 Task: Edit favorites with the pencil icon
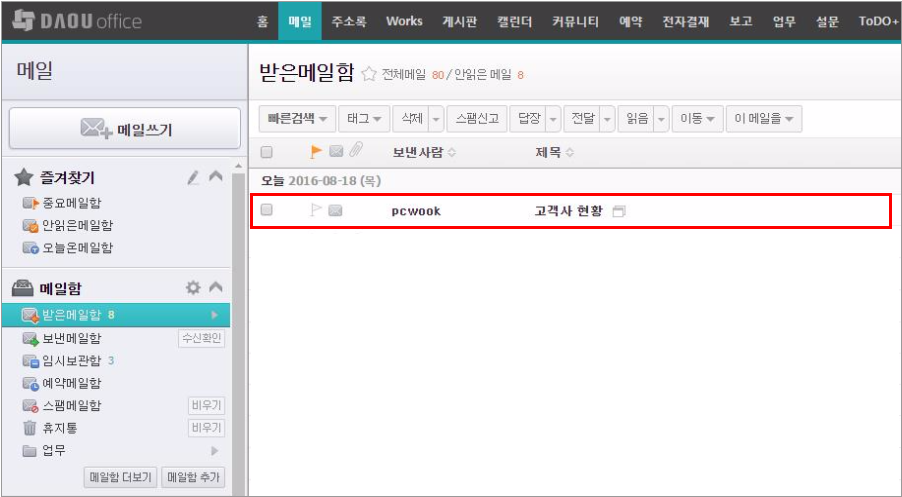193,178
